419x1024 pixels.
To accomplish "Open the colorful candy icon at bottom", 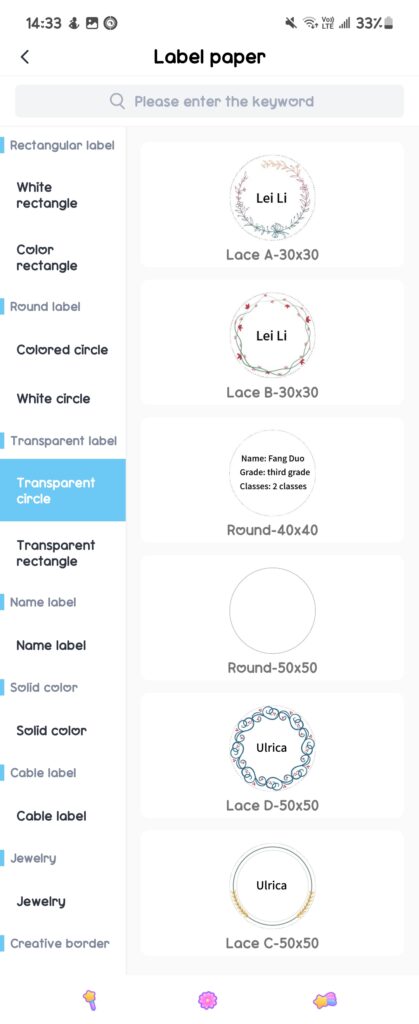I will click(x=325, y=999).
